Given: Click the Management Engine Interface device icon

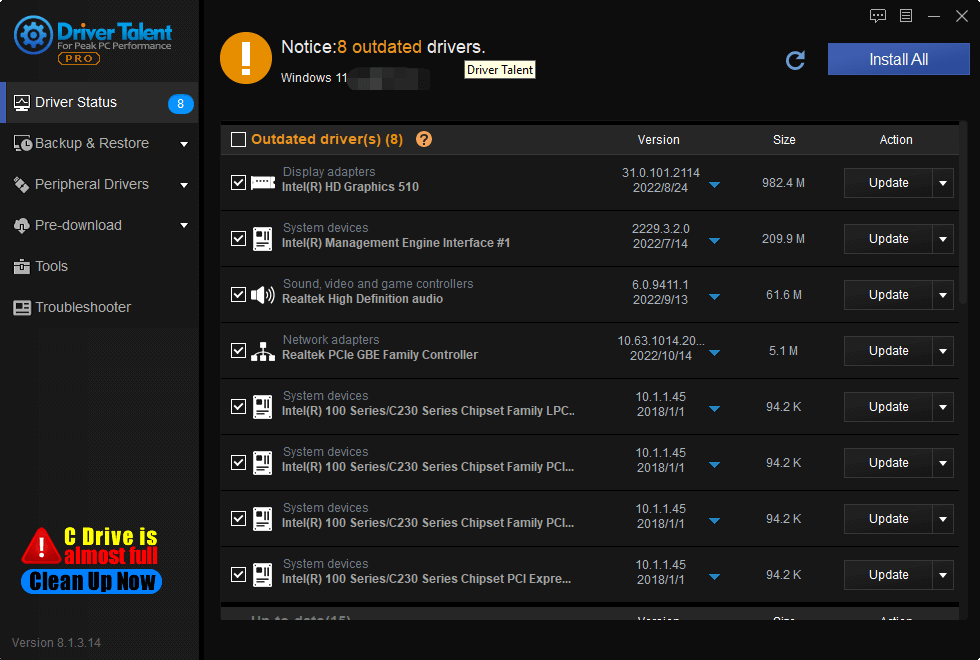Looking at the screenshot, I should (x=262, y=239).
